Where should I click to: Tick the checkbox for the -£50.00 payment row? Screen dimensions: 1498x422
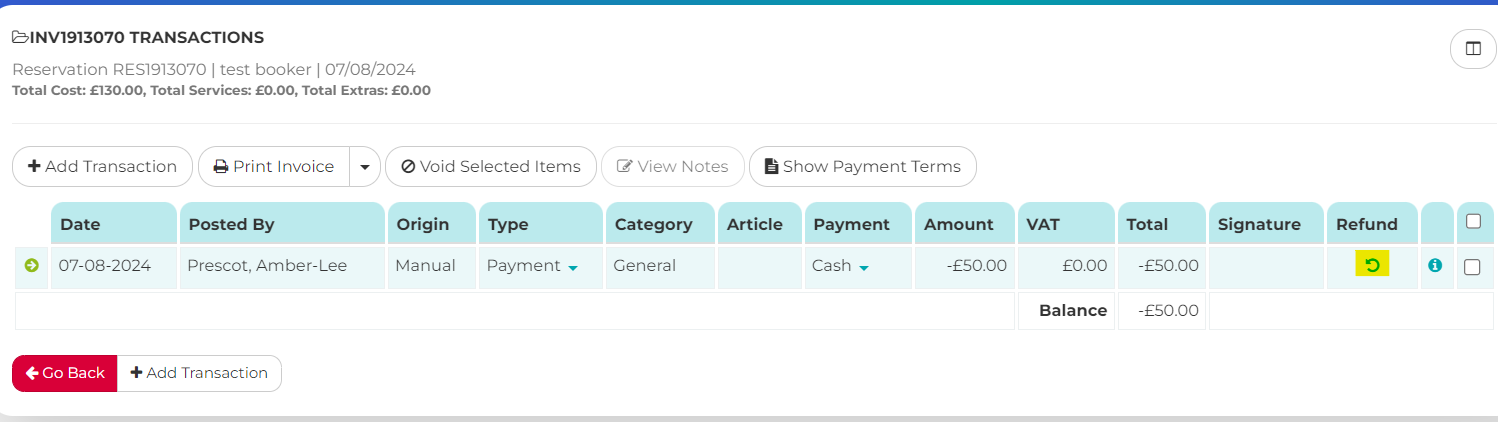[1472, 267]
